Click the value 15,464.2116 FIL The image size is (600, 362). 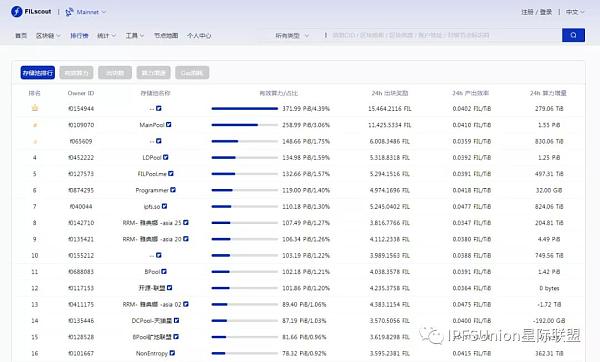coord(390,109)
